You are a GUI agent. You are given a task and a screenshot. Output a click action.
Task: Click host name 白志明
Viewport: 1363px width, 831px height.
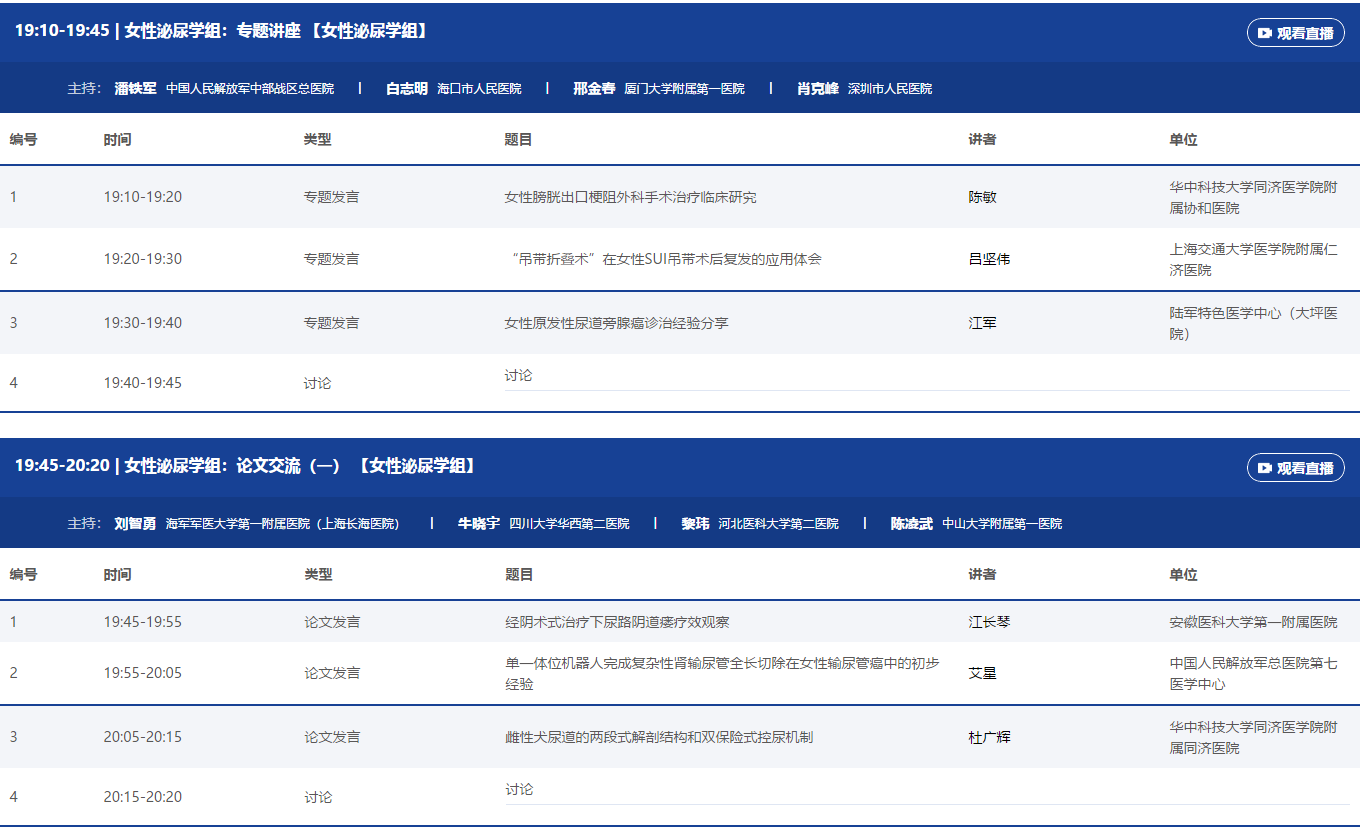coord(407,89)
